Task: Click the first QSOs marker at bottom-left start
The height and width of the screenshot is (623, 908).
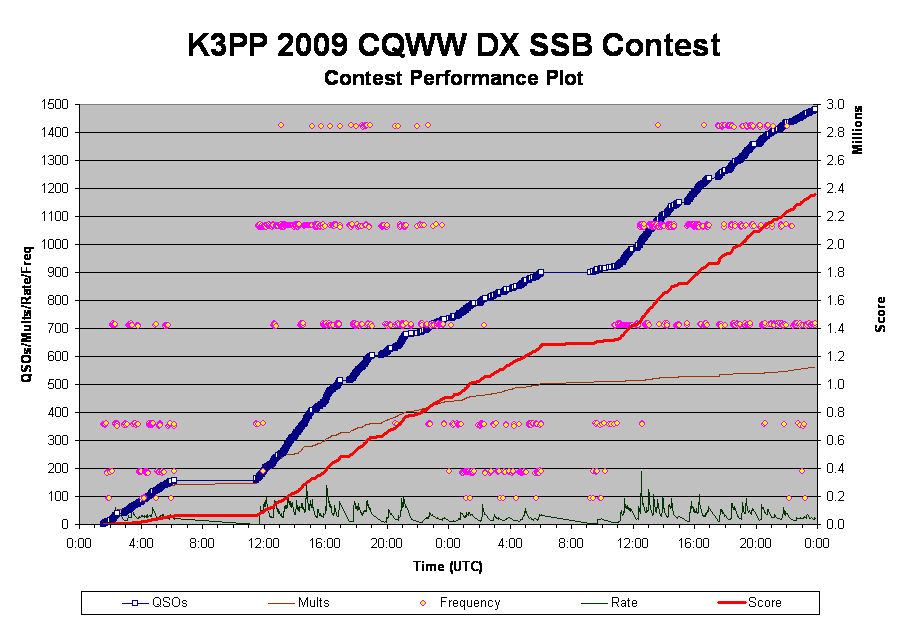Action: pyautogui.click(x=103, y=522)
